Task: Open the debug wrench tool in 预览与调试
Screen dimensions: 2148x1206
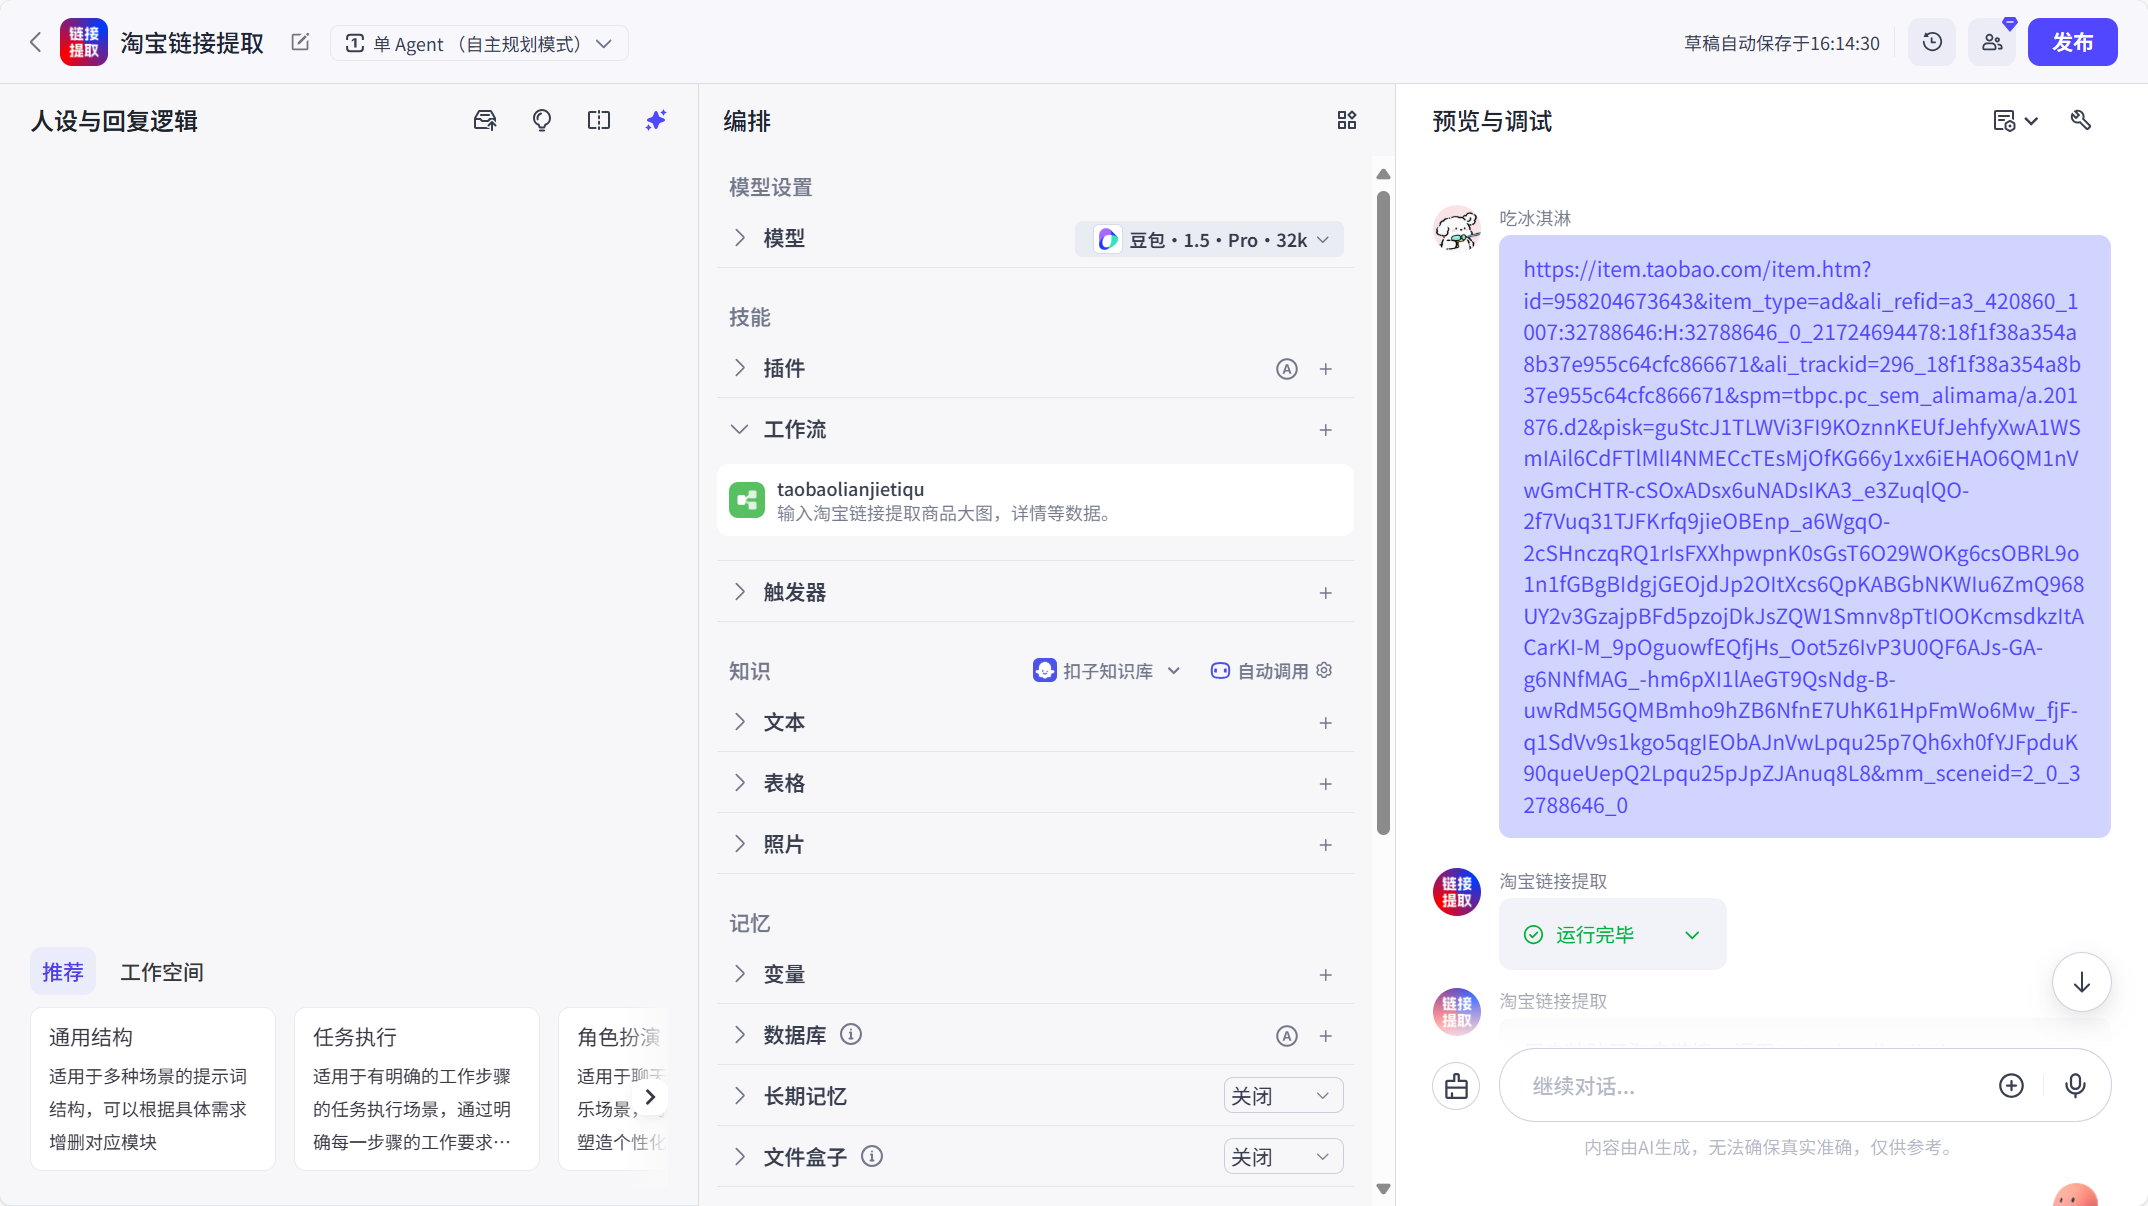Action: tap(2081, 120)
